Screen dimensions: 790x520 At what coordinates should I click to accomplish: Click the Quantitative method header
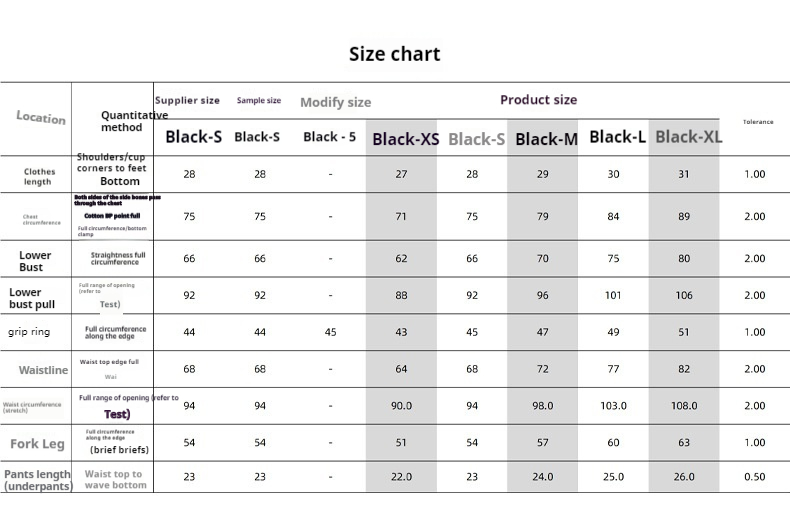tap(134, 121)
